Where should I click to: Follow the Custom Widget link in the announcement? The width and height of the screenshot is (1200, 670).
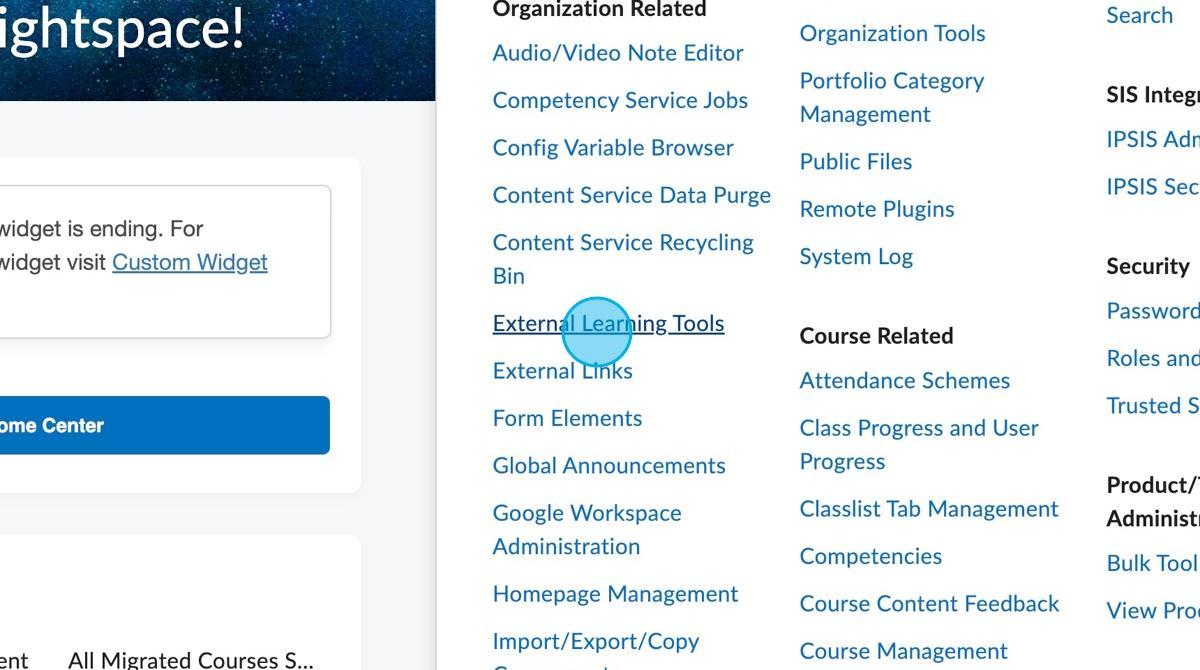[x=189, y=262]
